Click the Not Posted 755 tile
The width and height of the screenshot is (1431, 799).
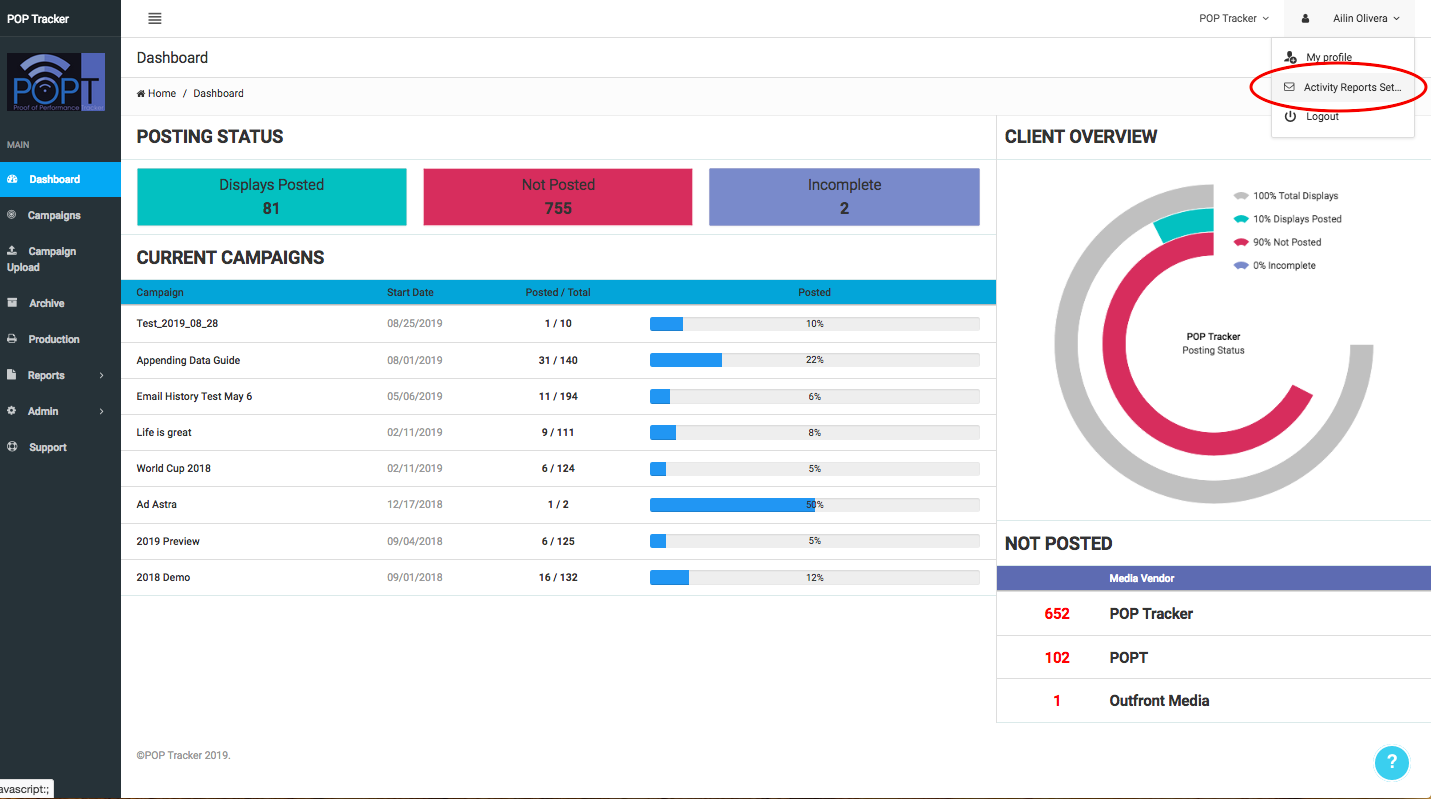558,197
